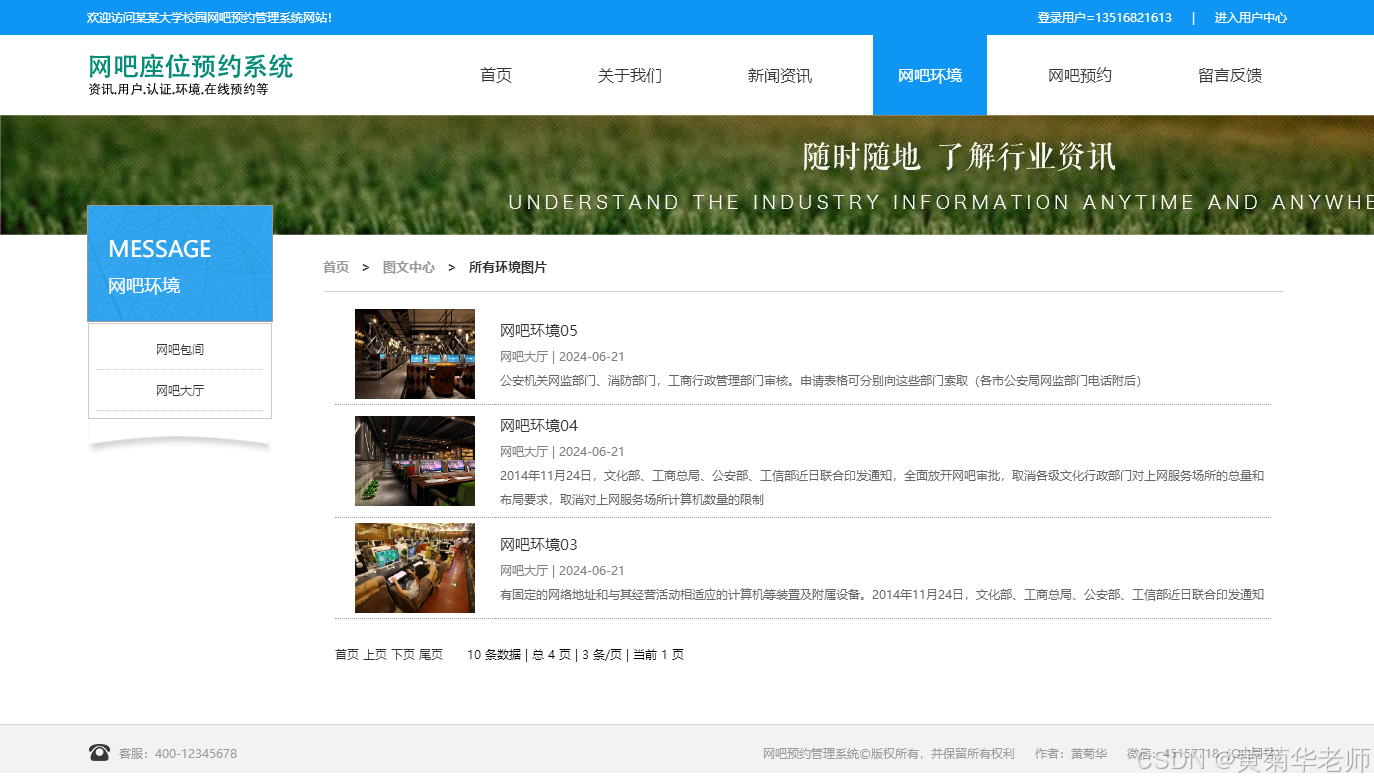The width and height of the screenshot is (1374, 783).
Task: Navigate to 留言反馈 page
Action: [1229, 74]
